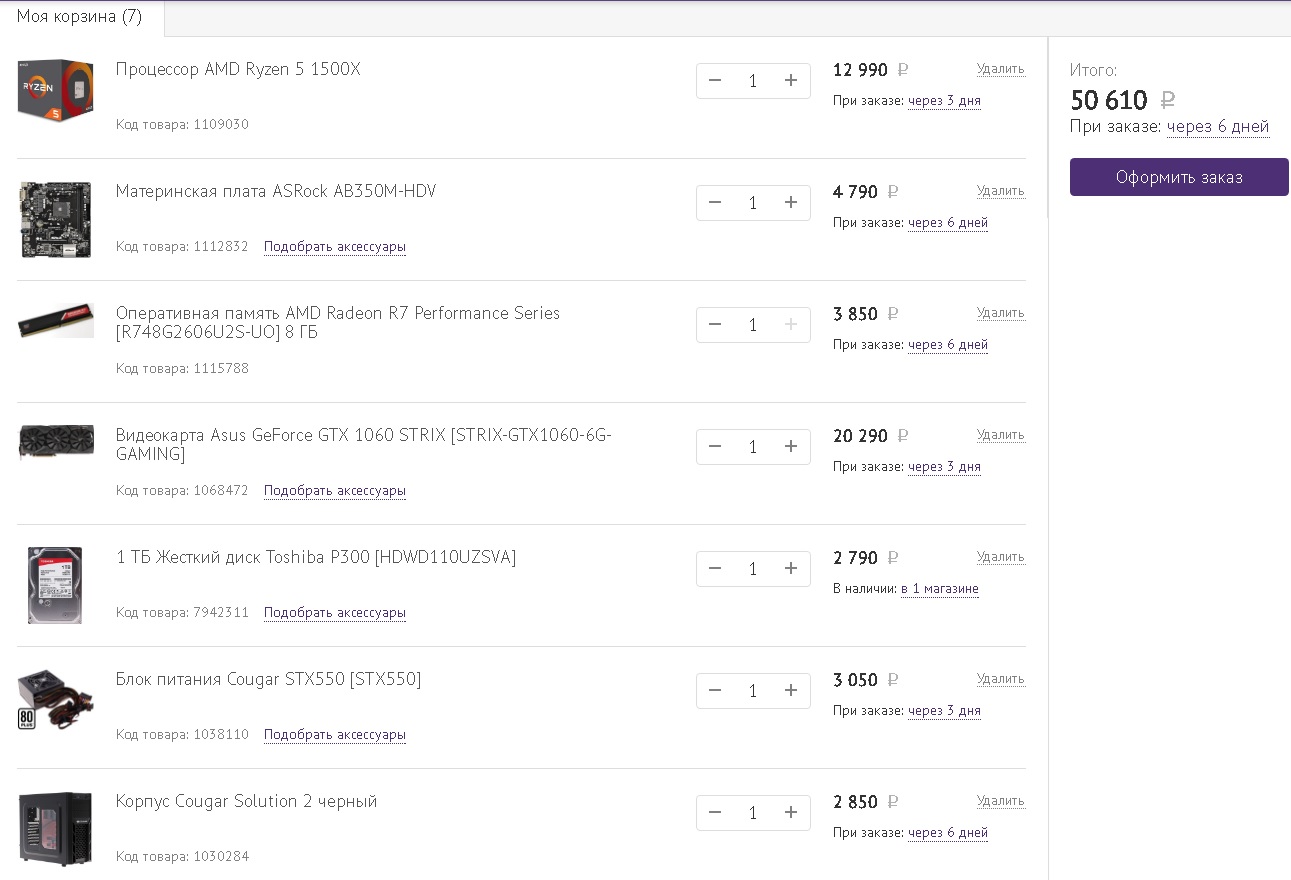1291x880 pixels.
Task: Increase quantity of AMD Ryzen 5 1500X
Action: point(791,81)
